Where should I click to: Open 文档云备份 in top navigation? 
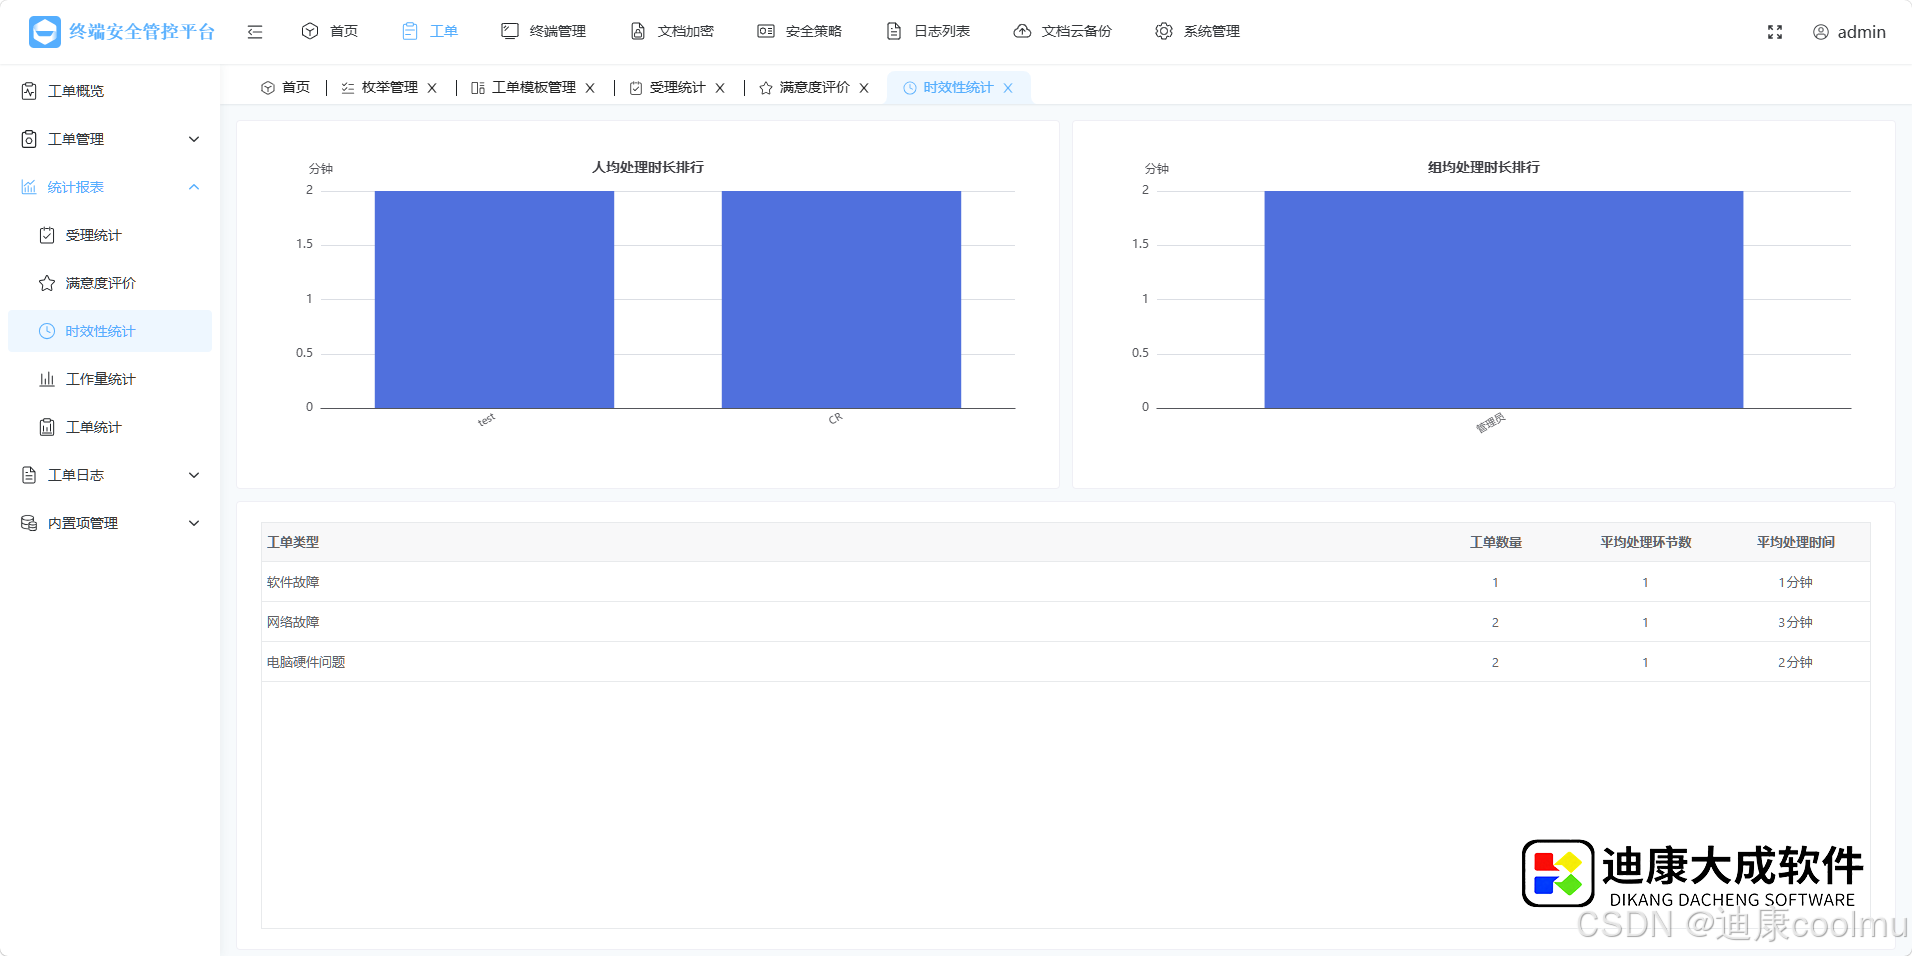point(1063,31)
